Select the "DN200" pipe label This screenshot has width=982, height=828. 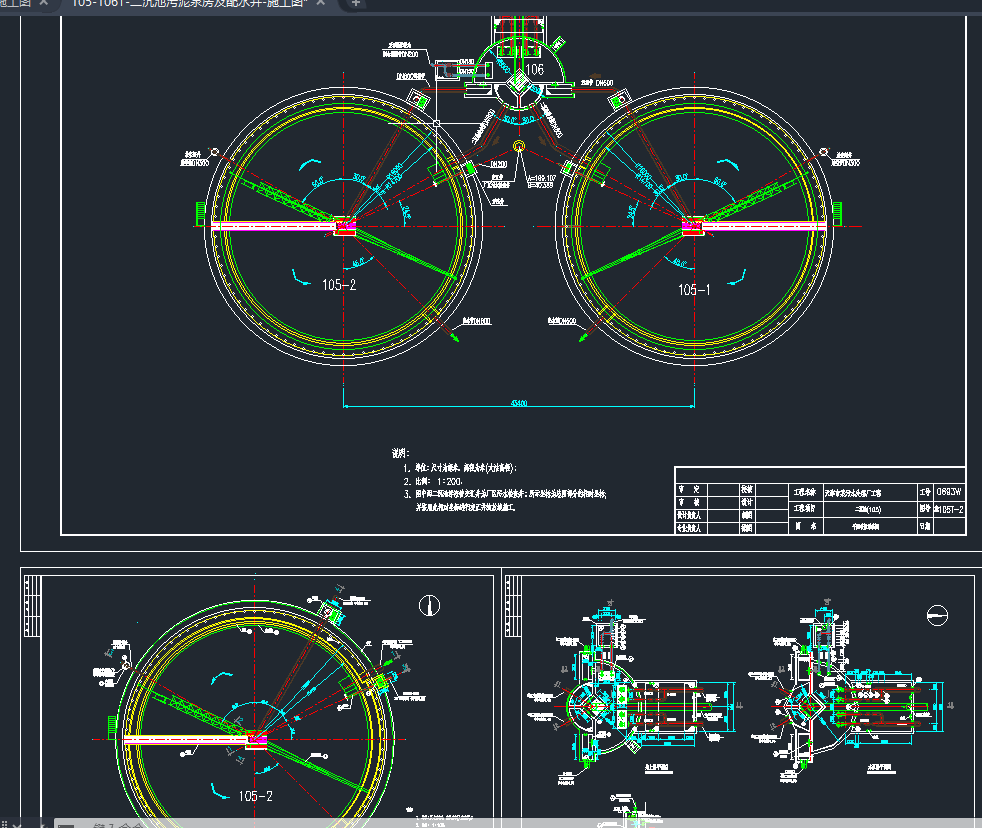point(499,164)
